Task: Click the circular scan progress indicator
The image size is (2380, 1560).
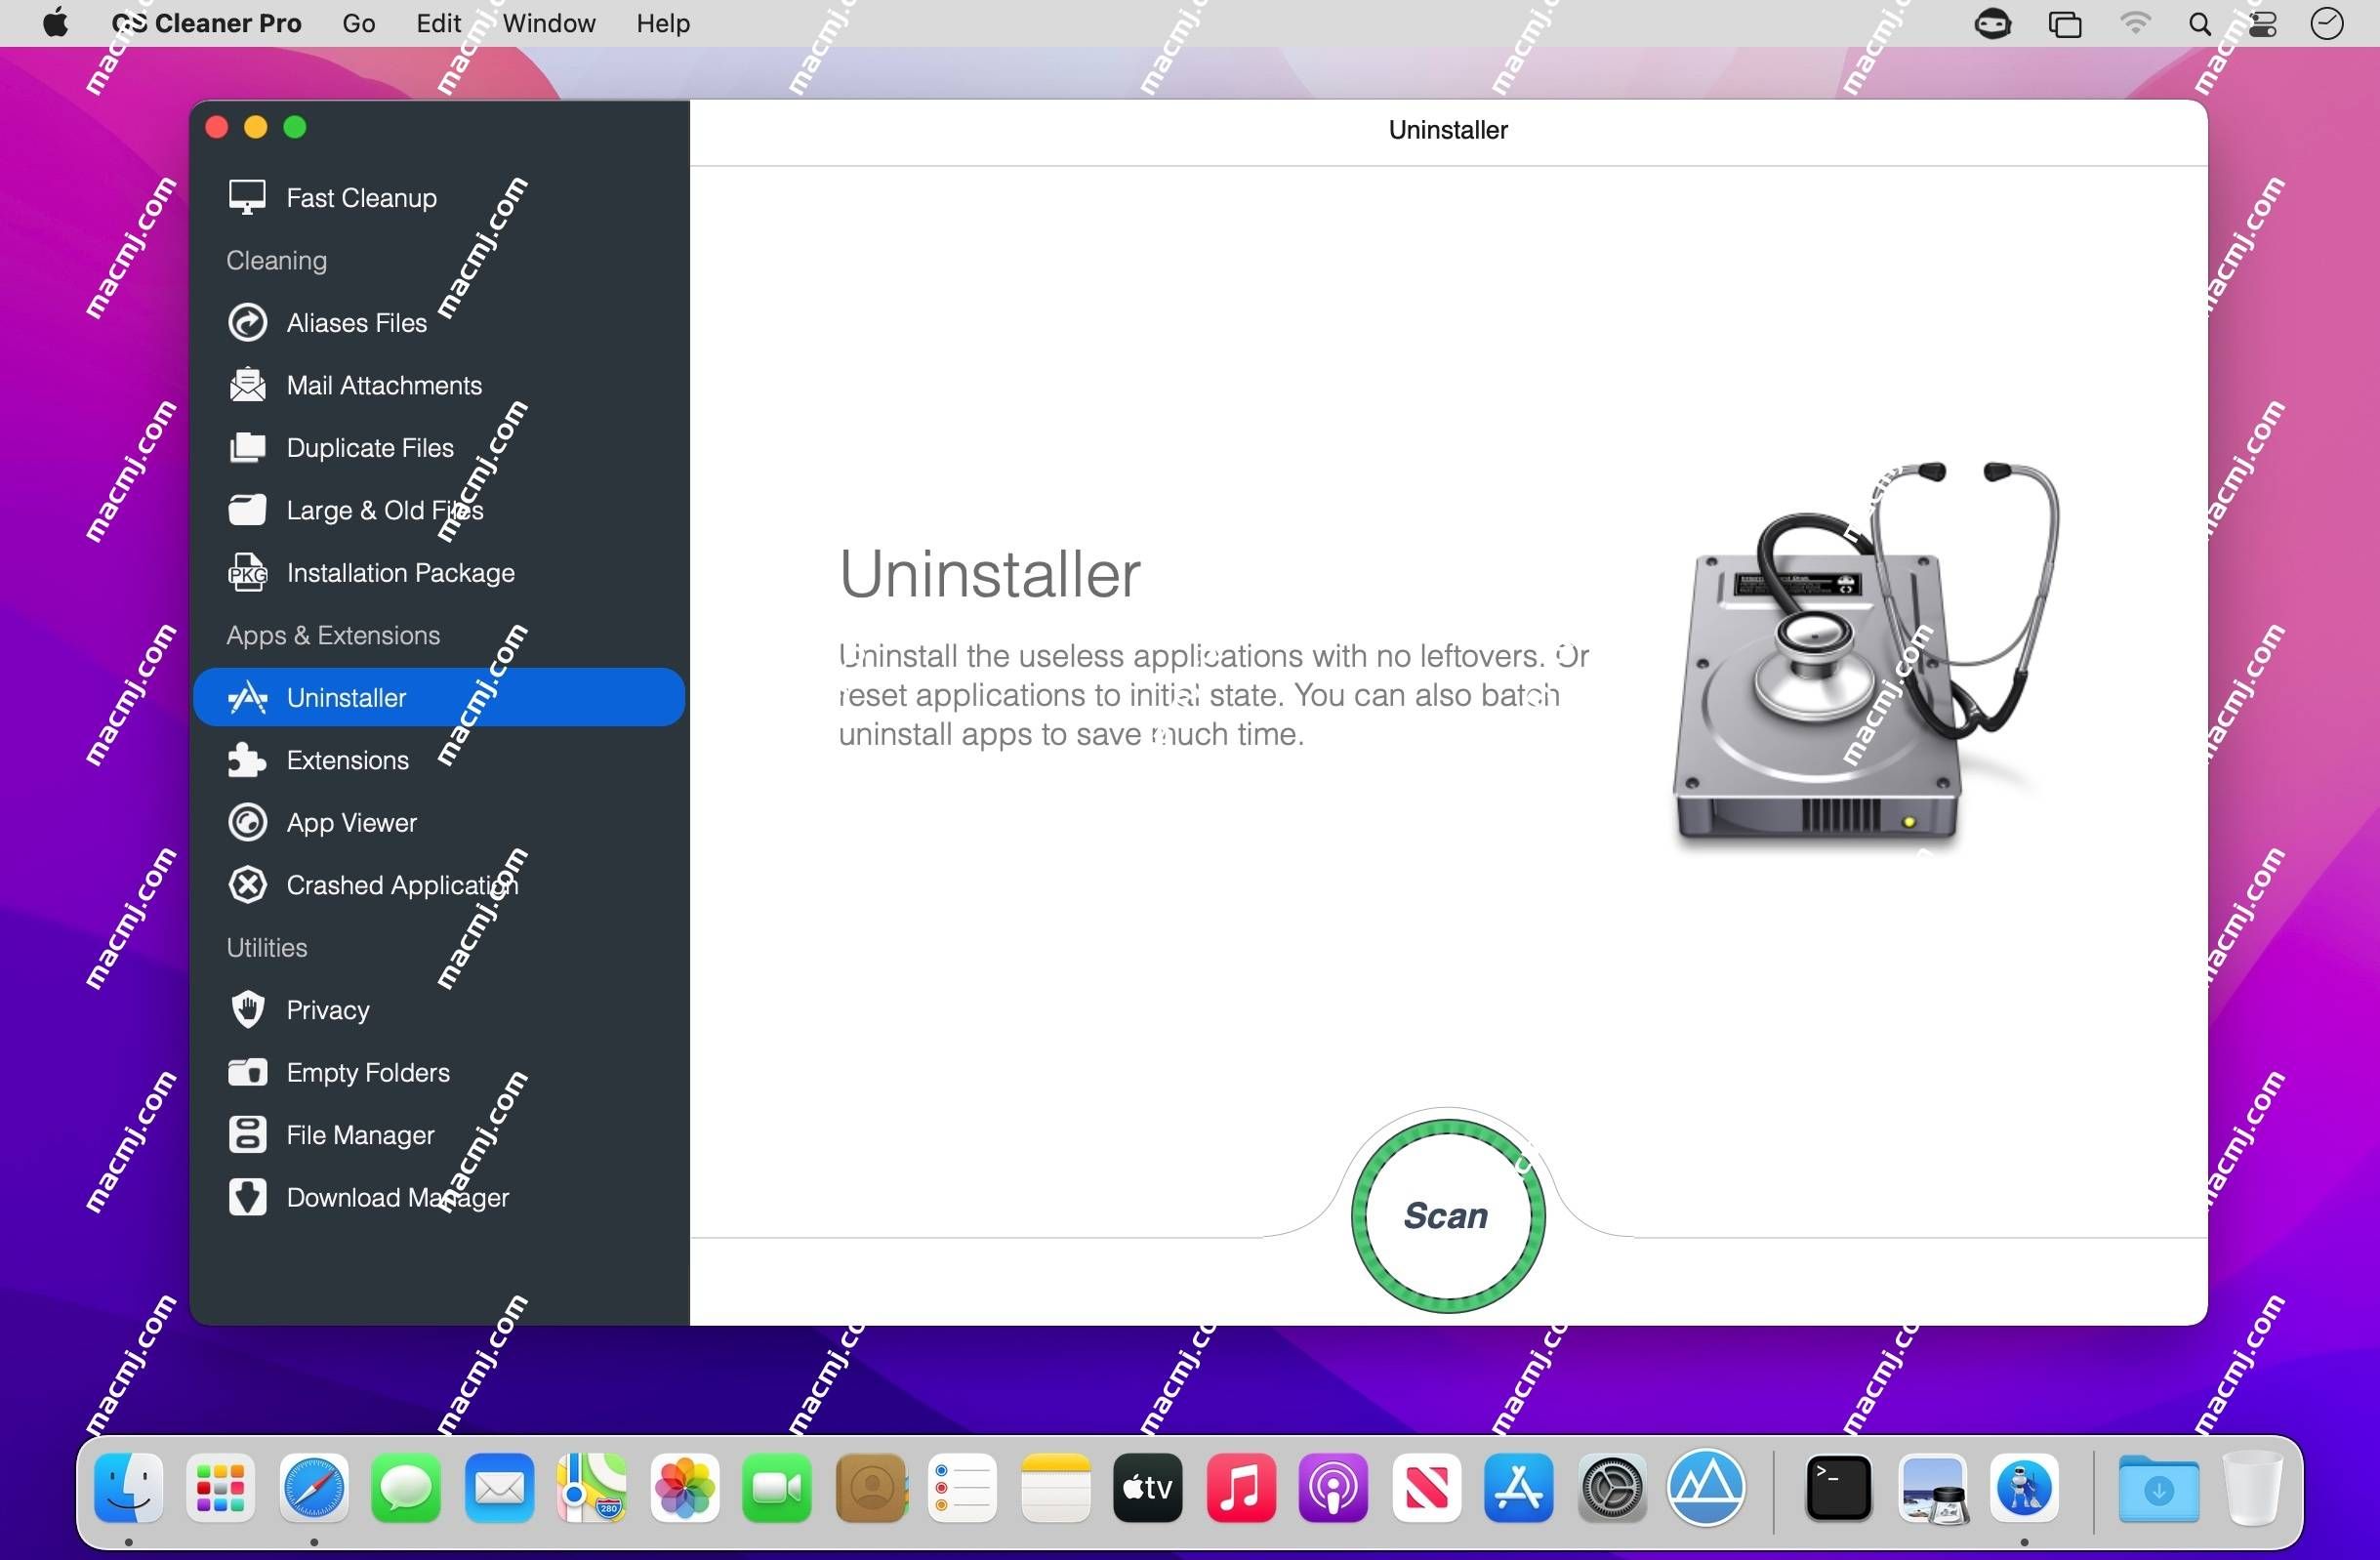Action: [1445, 1215]
